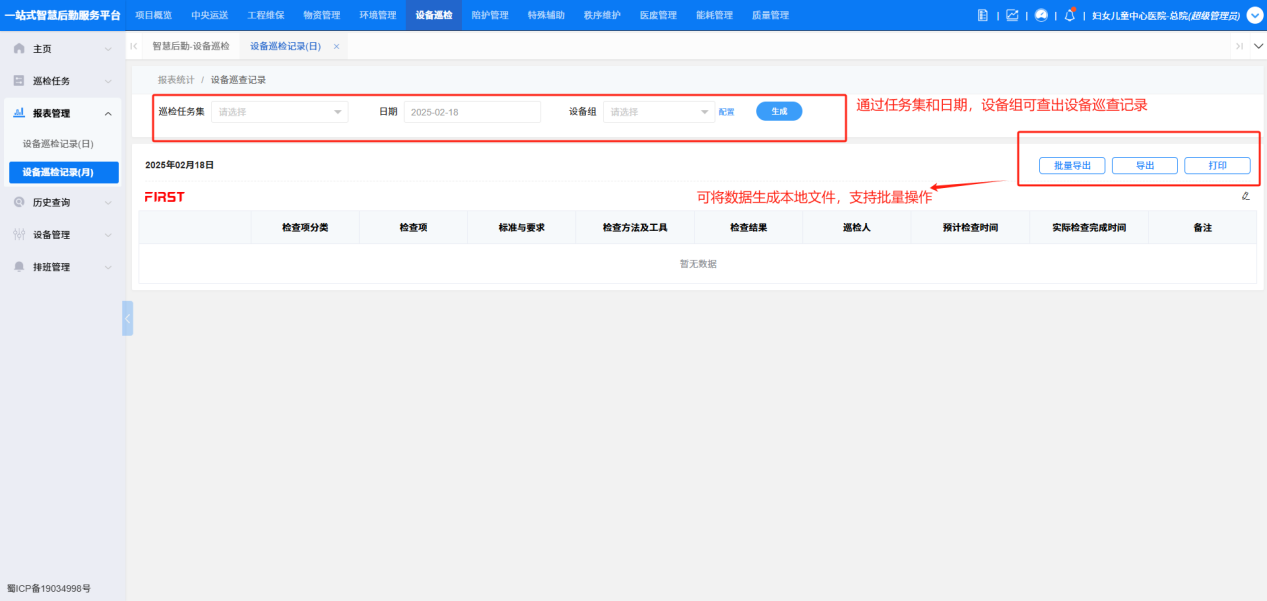
Task: Click the 日期 field showing 2025-02-18
Action: 472,112
